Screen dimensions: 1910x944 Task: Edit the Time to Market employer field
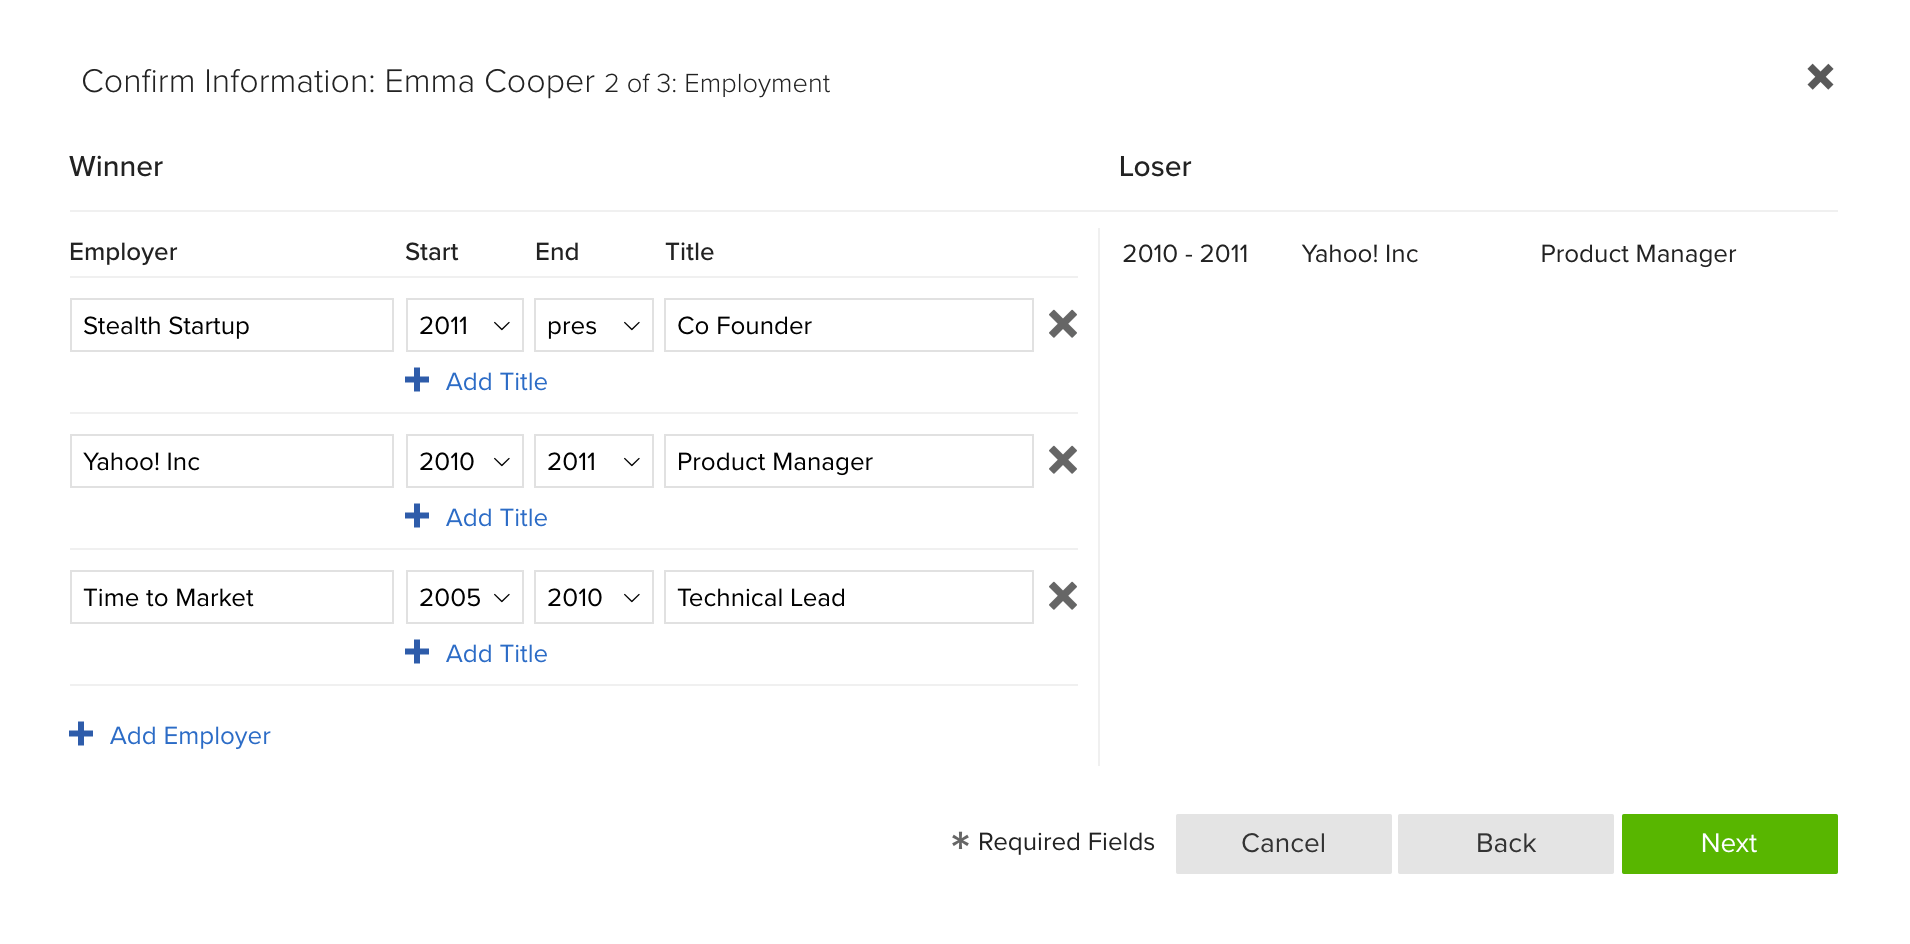click(x=232, y=597)
